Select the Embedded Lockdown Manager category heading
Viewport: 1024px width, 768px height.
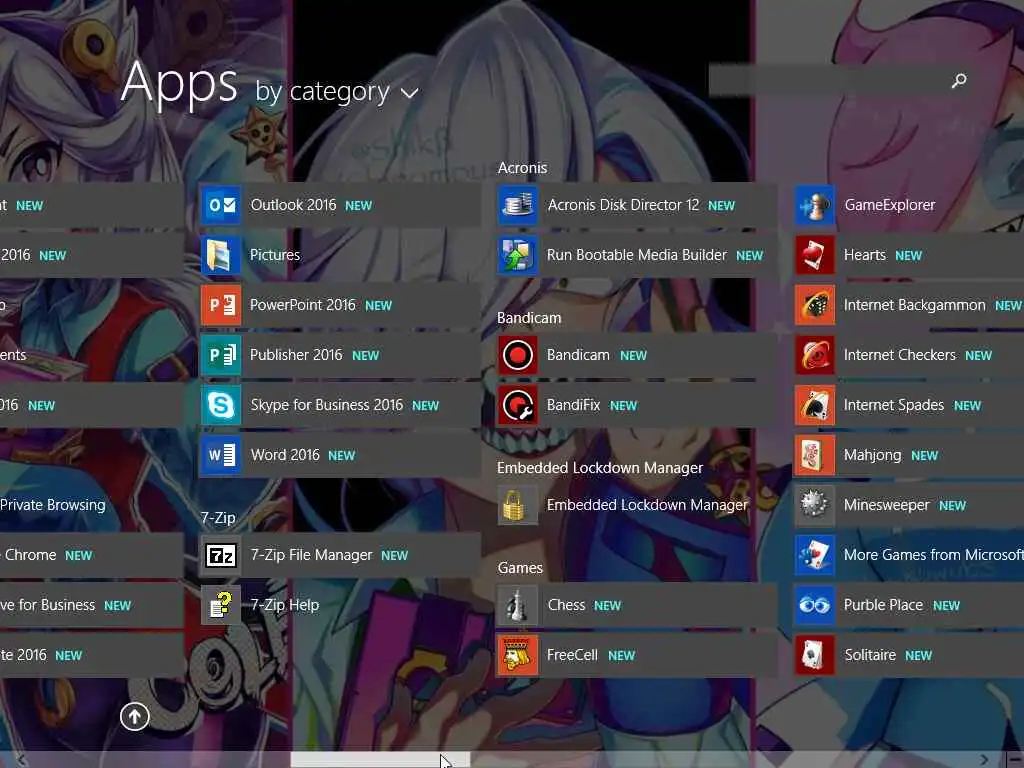(600, 468)
